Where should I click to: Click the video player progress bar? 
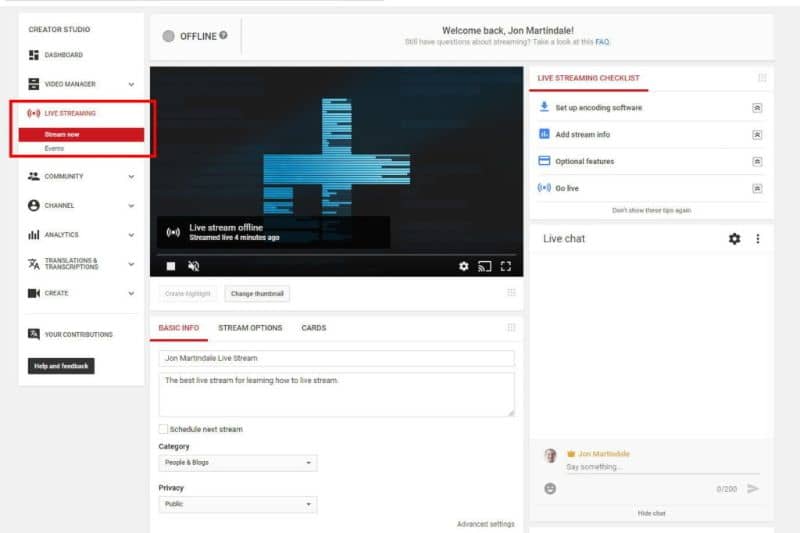pos(336,254)
